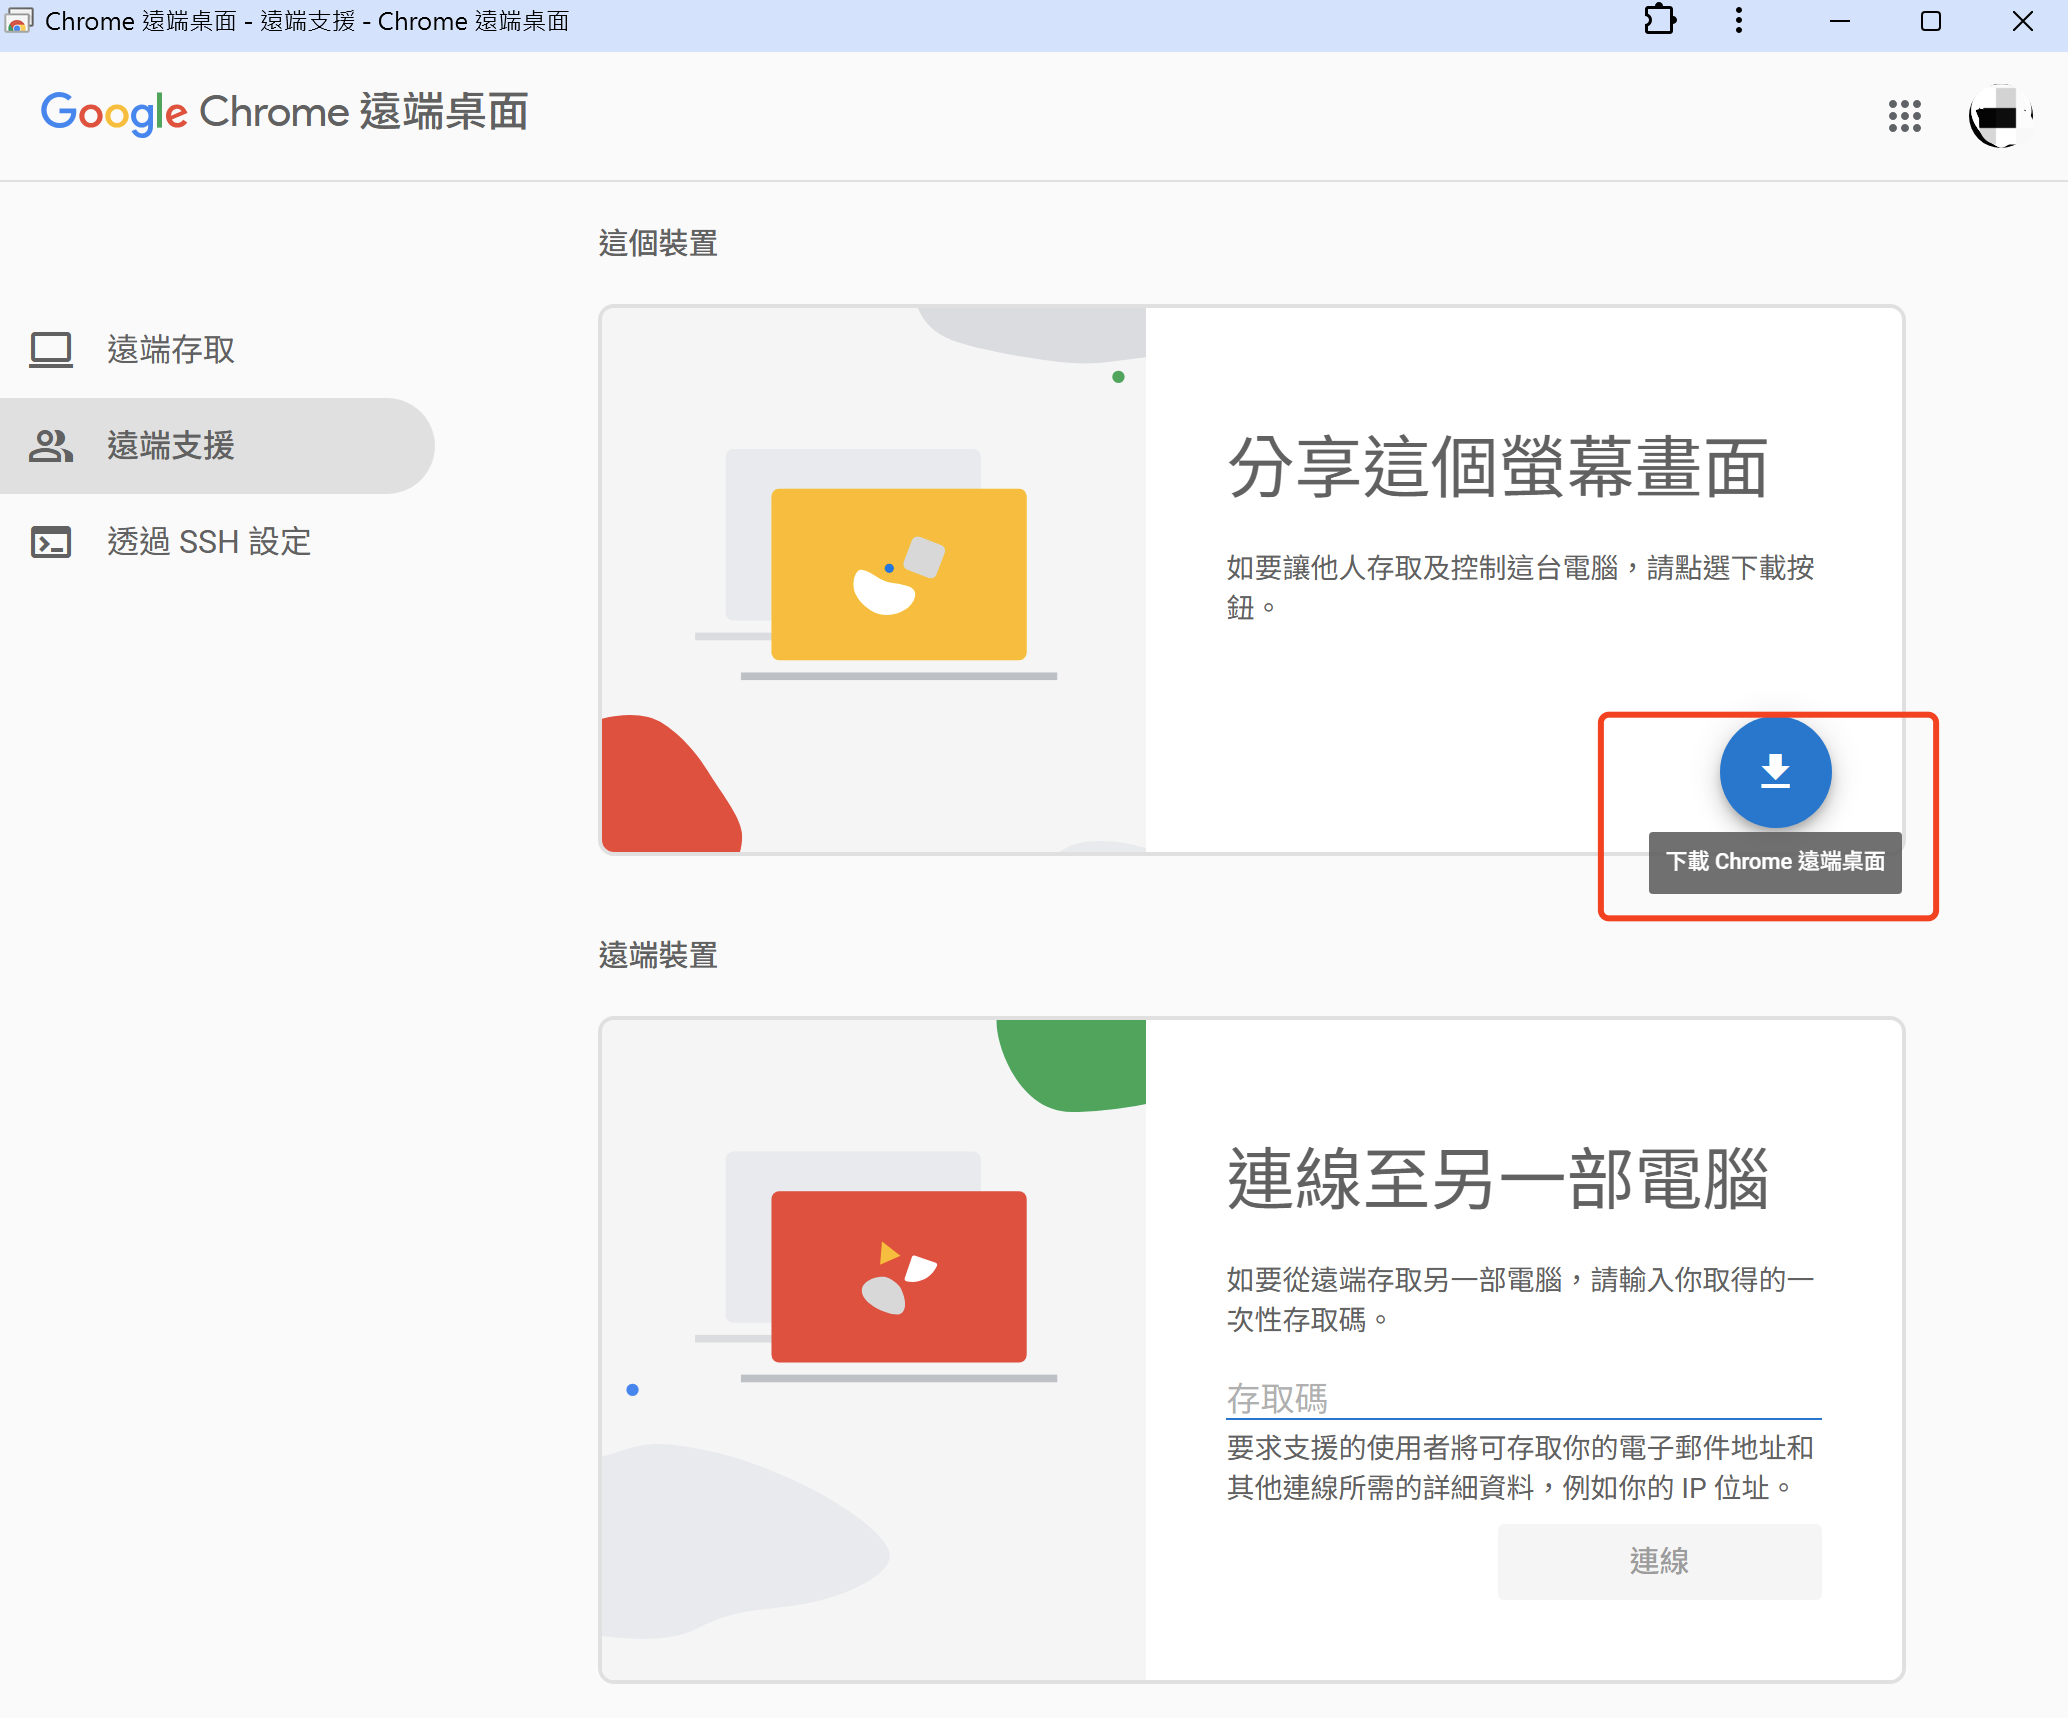
Task: Open the three-dot window menu
Action: click(x=1739, y=21)
